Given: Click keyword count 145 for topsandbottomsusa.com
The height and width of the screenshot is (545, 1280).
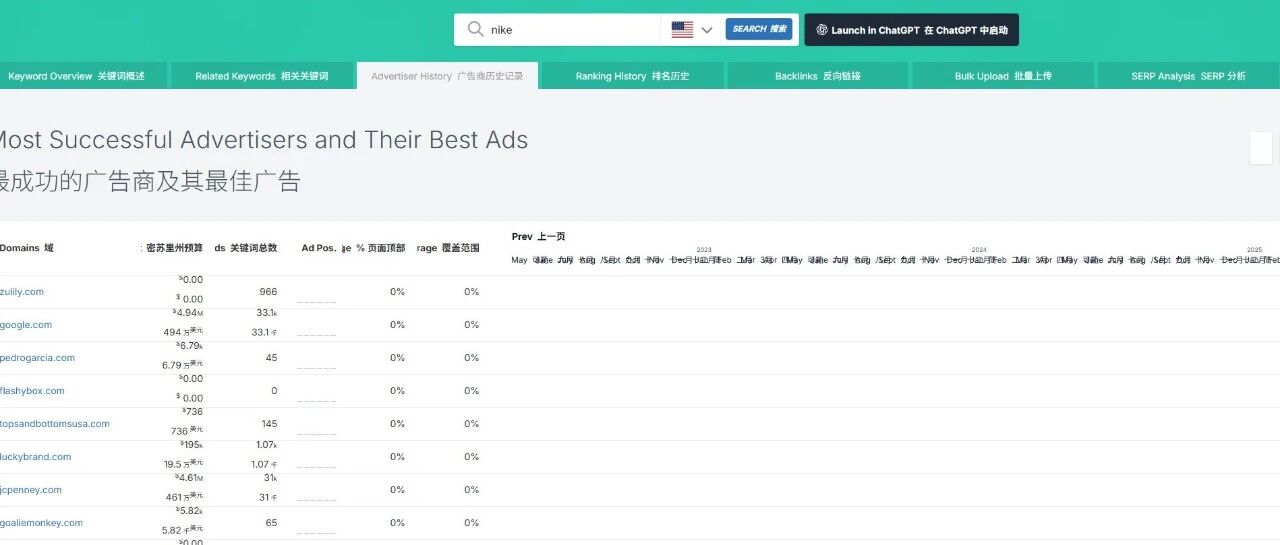Looking at the screenshot, I should [x=268, y=424].
